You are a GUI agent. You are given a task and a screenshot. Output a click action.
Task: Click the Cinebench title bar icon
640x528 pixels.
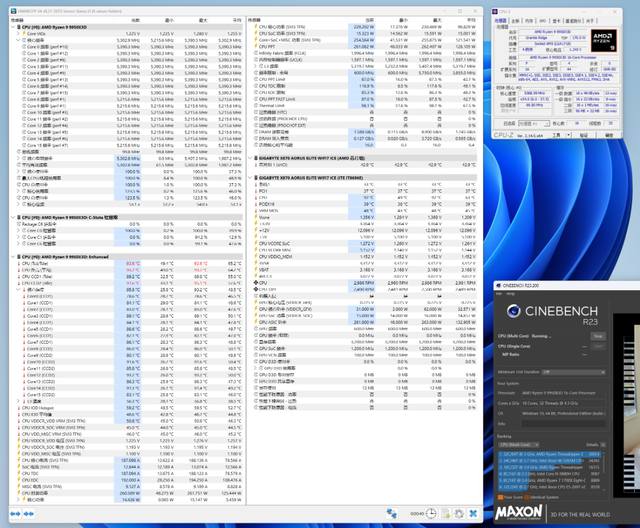498,286
